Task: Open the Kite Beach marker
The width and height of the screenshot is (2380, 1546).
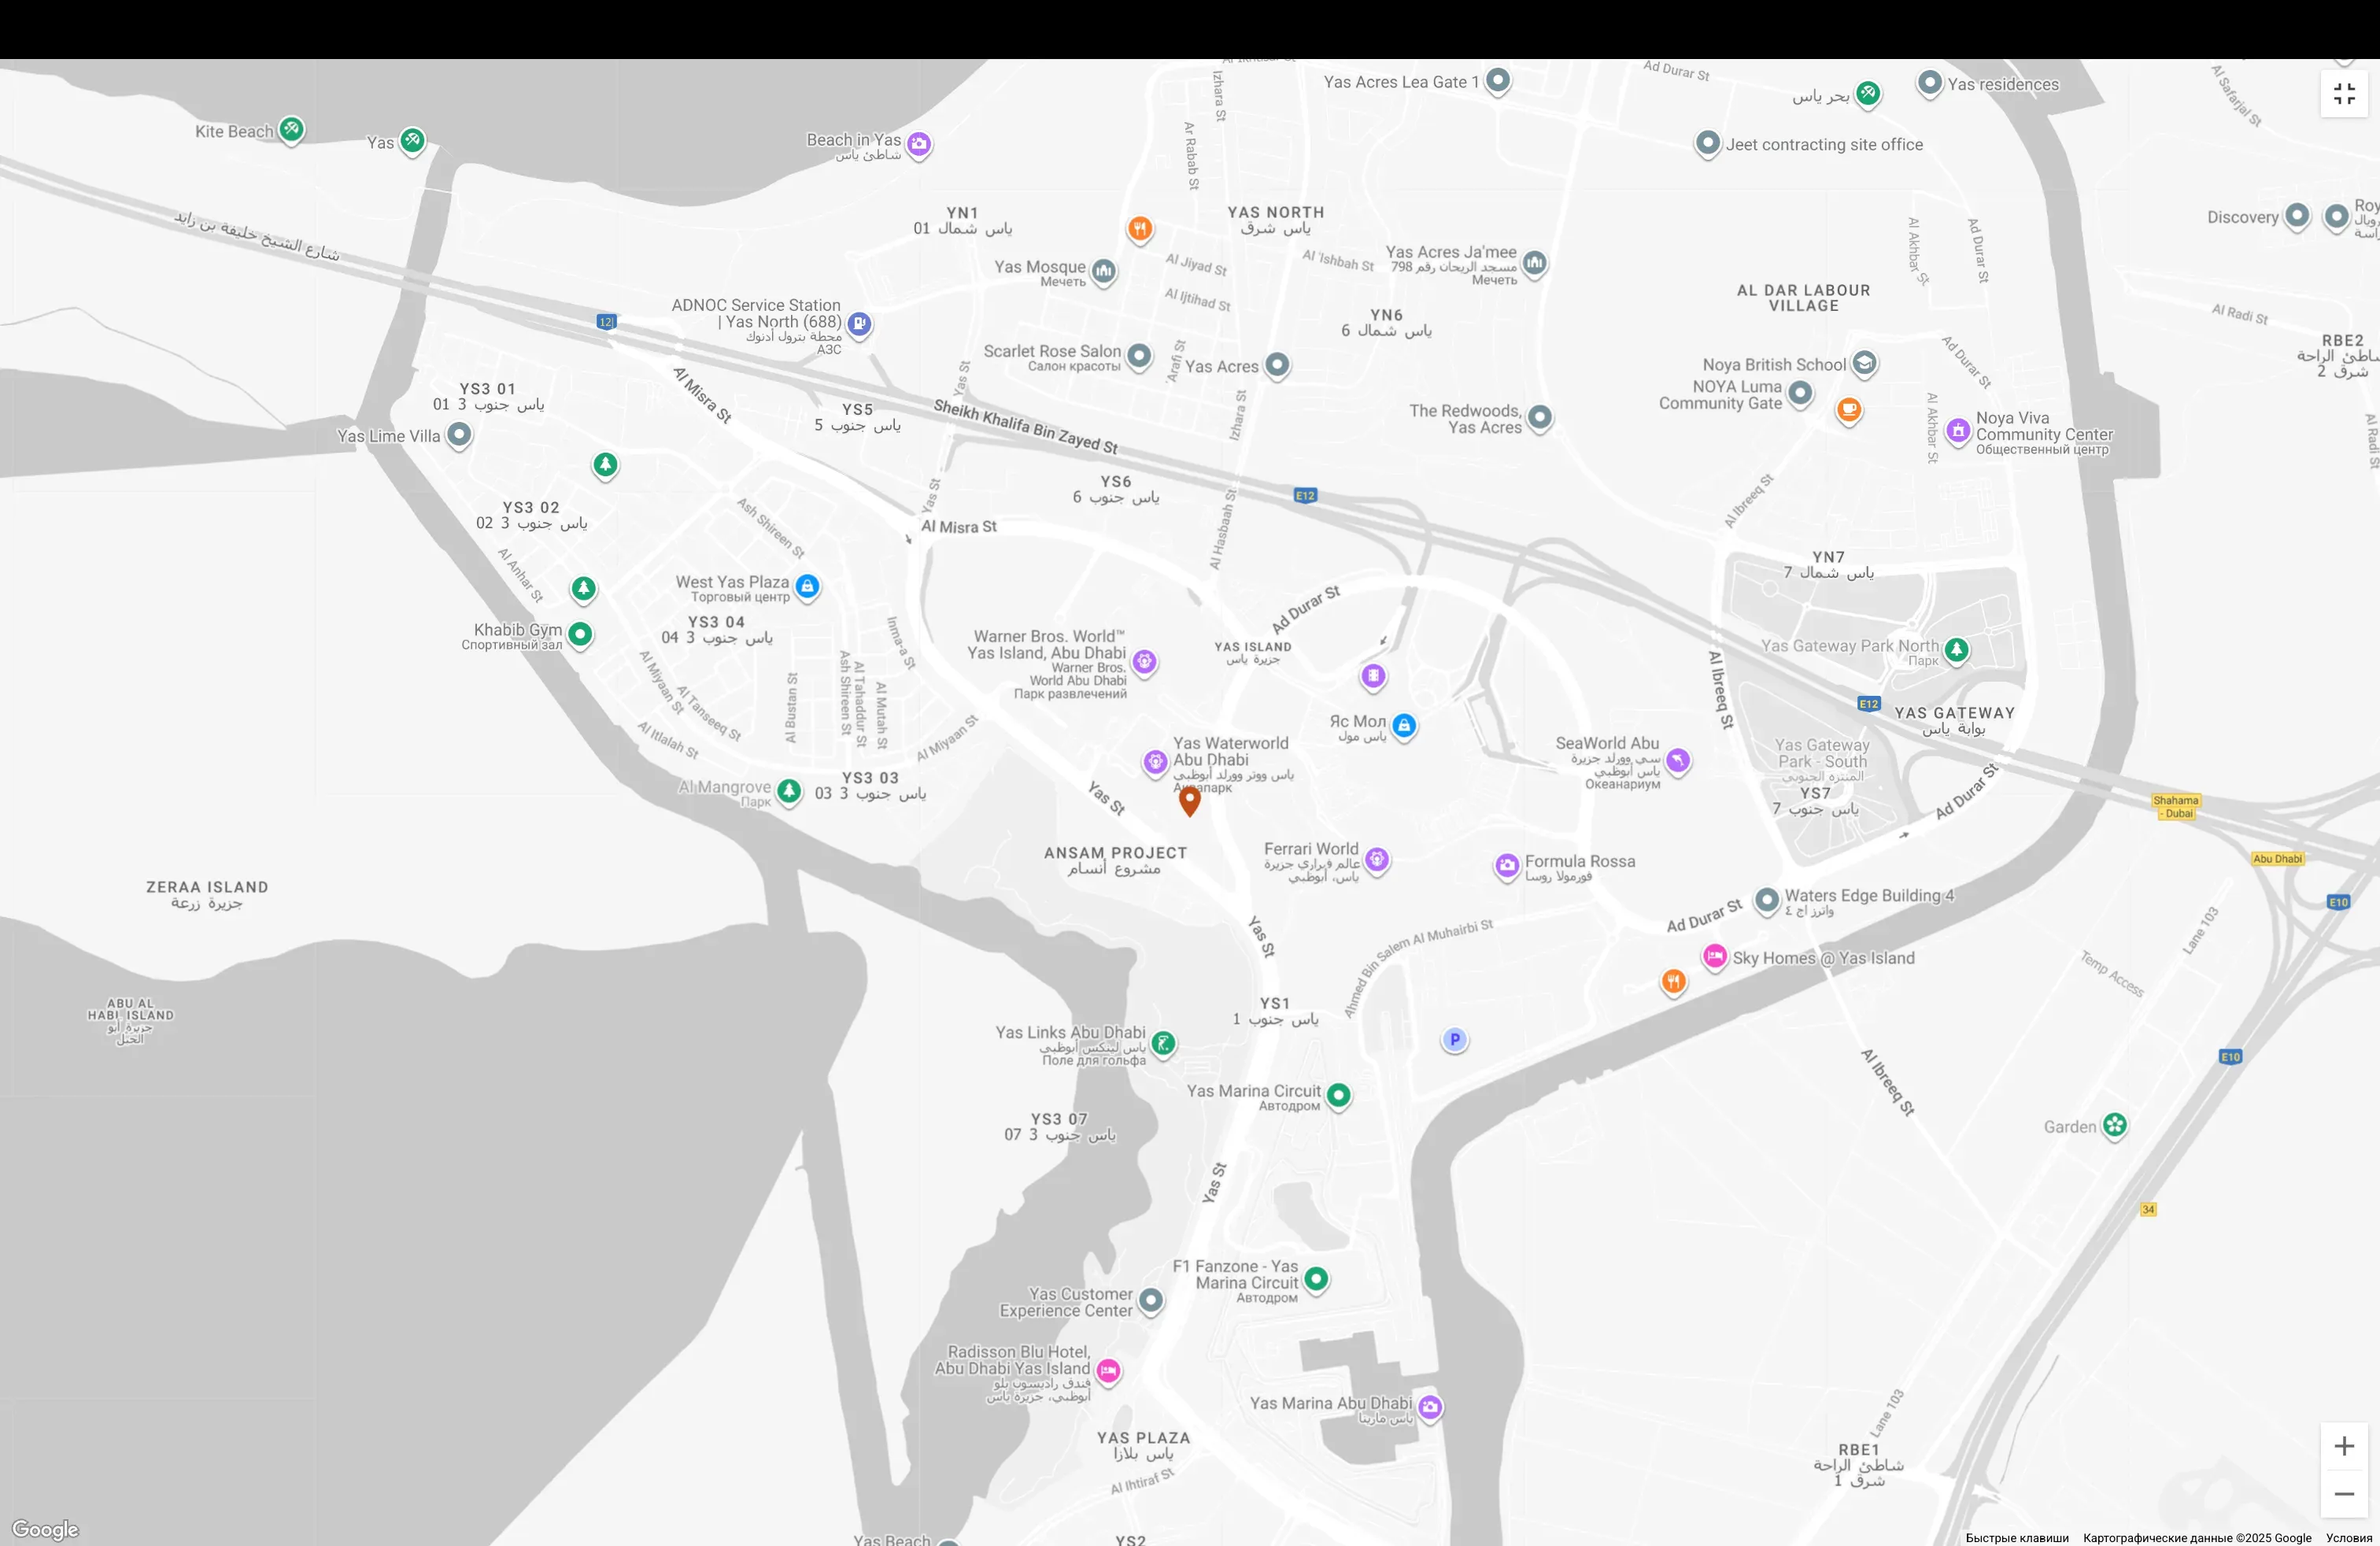Action: pos(292,130)
